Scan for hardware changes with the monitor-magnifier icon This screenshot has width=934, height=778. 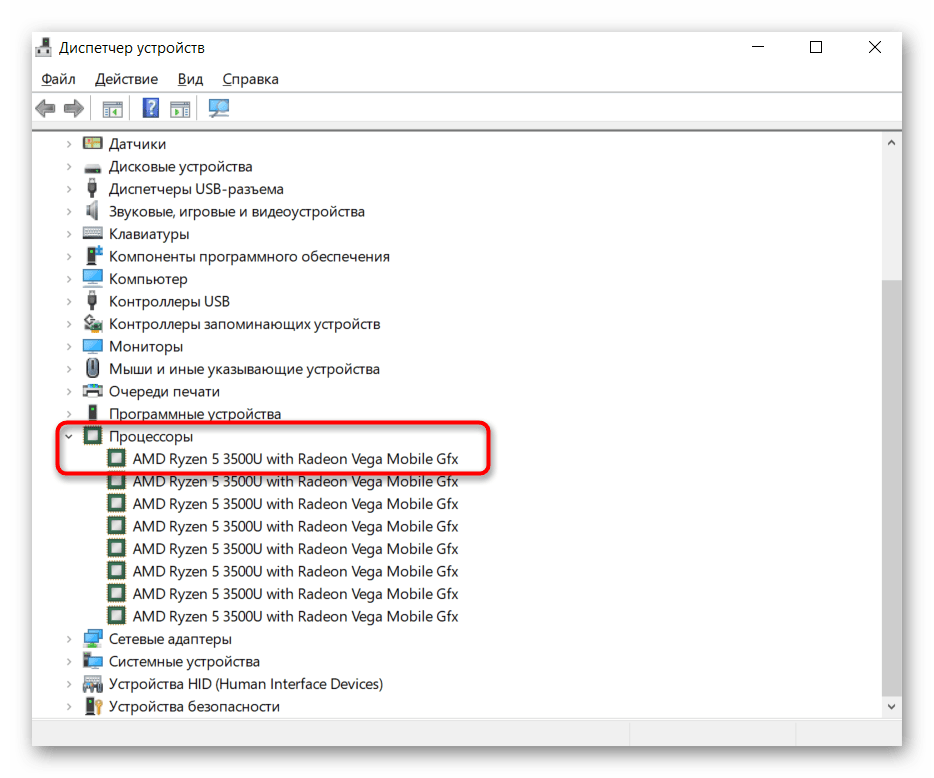pos(218,108)
